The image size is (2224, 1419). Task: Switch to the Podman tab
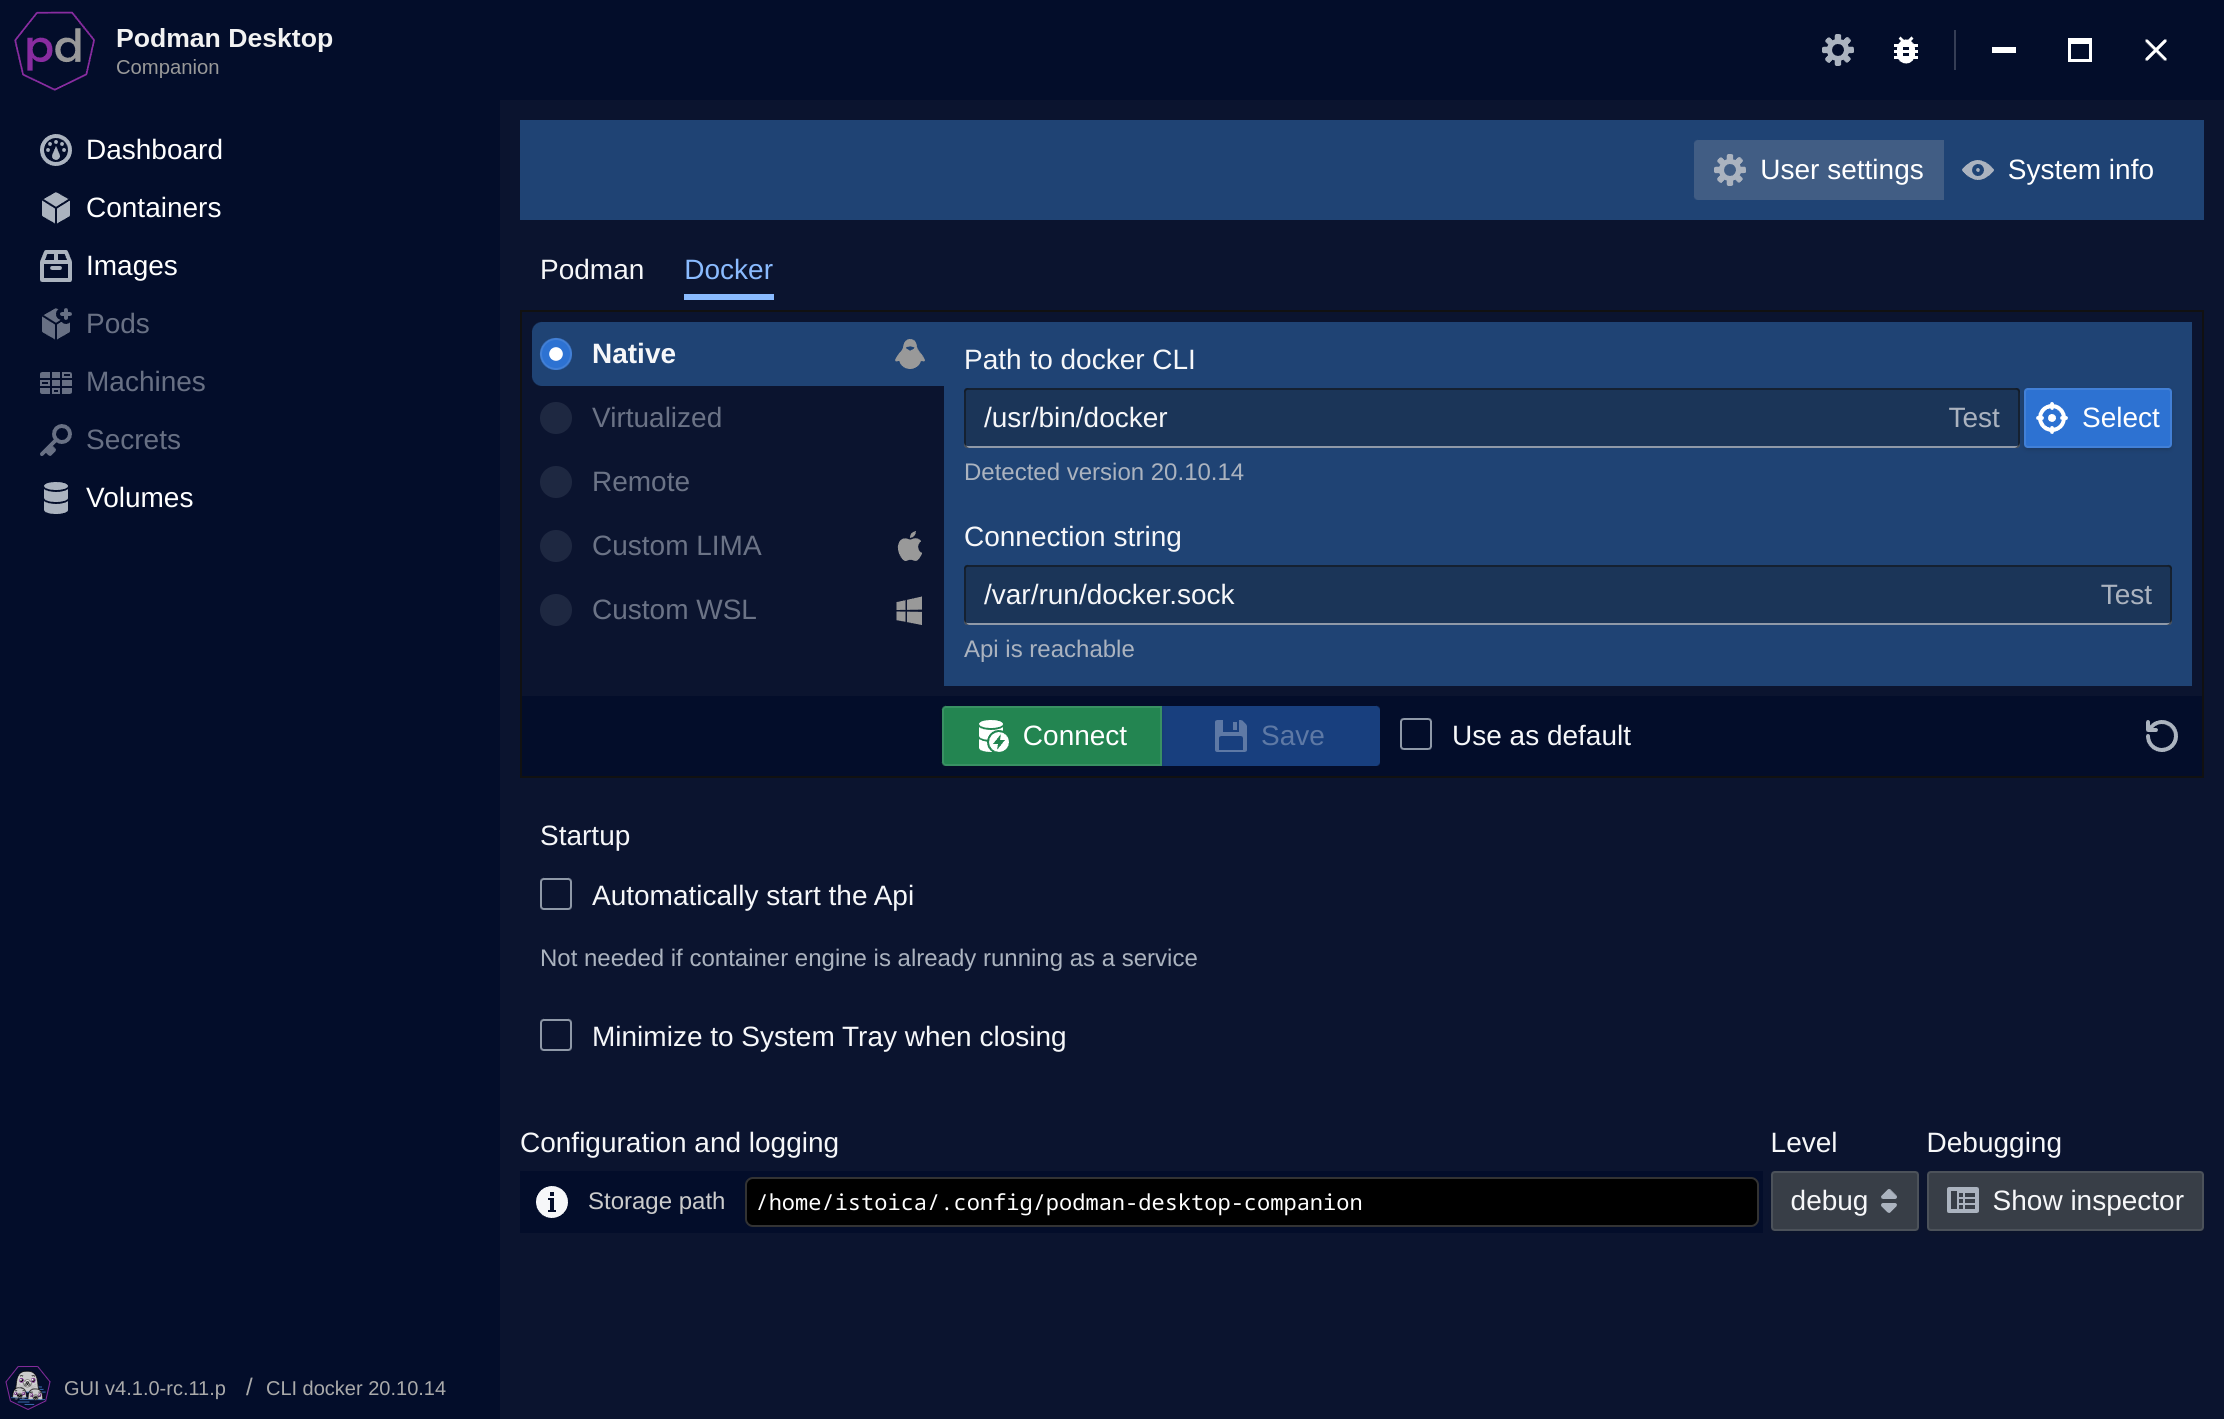coord(592,270)
